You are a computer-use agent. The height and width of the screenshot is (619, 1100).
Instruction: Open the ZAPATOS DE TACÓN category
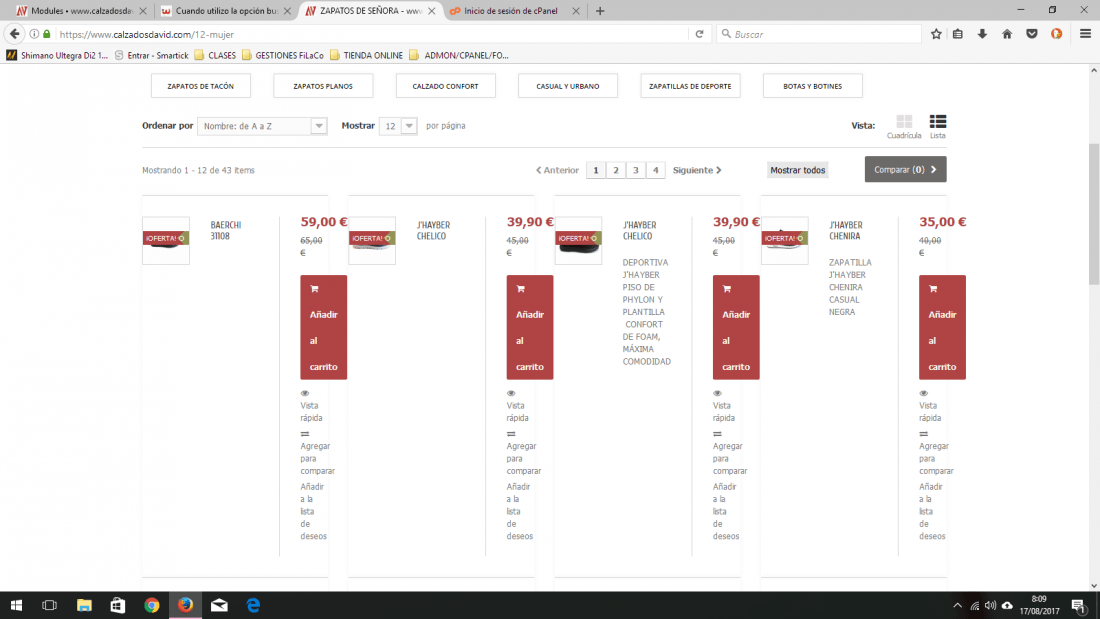[x=201, y=86]
